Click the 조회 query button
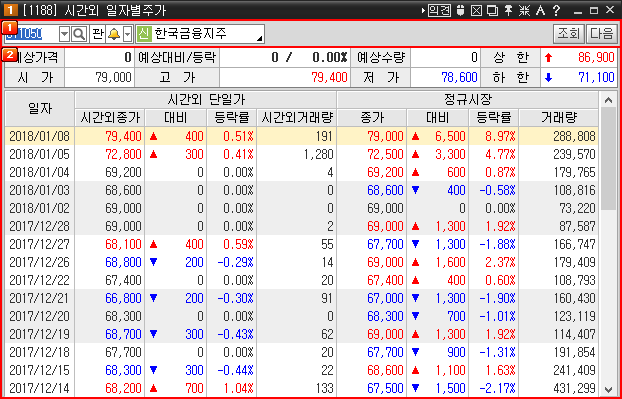 tap(568, 34)
